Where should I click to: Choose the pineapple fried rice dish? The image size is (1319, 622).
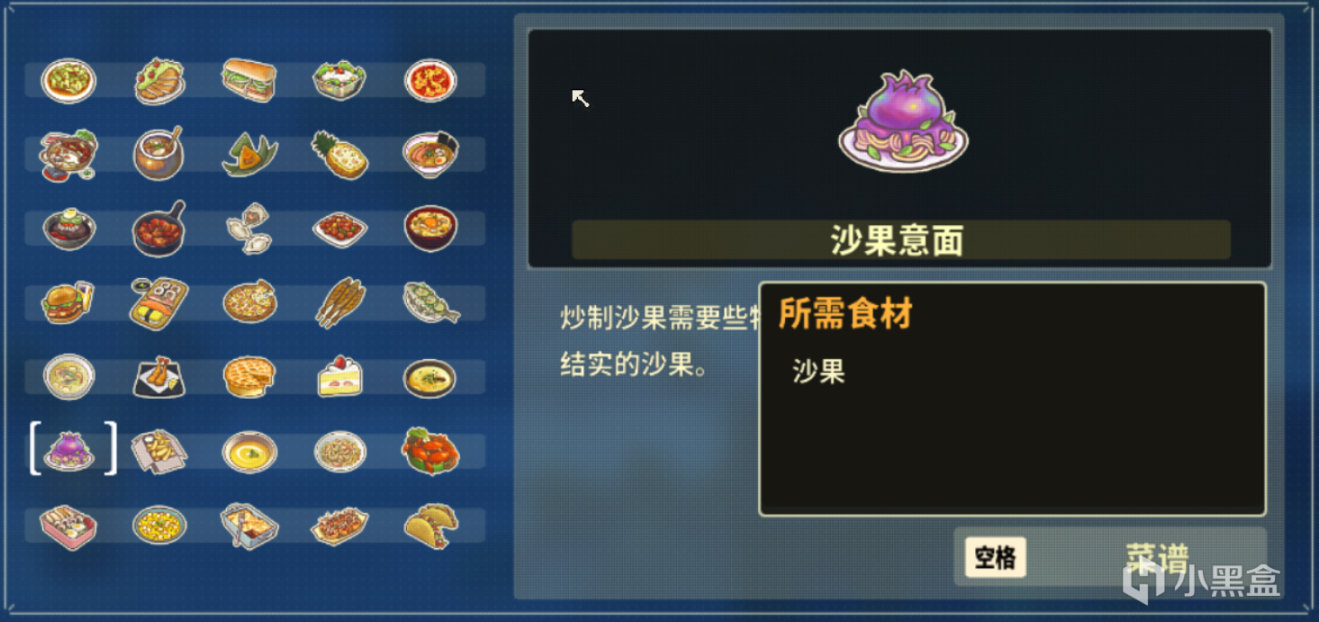click(340, 153)
